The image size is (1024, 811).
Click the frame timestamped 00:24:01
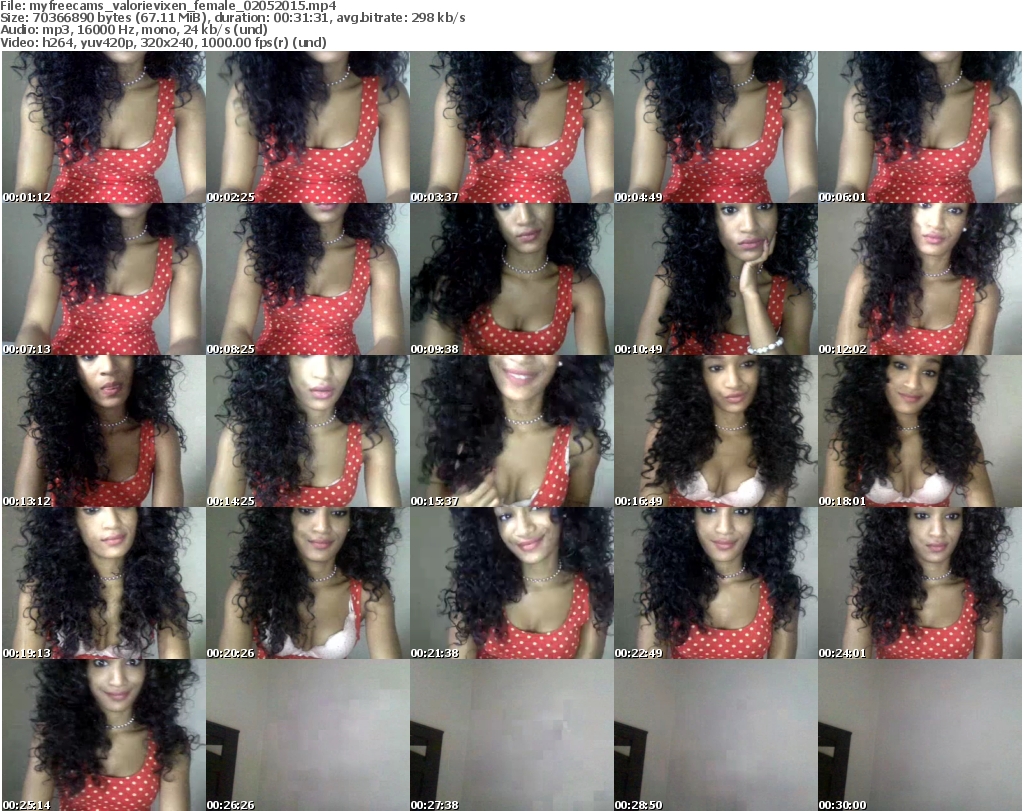click(920, 583)
